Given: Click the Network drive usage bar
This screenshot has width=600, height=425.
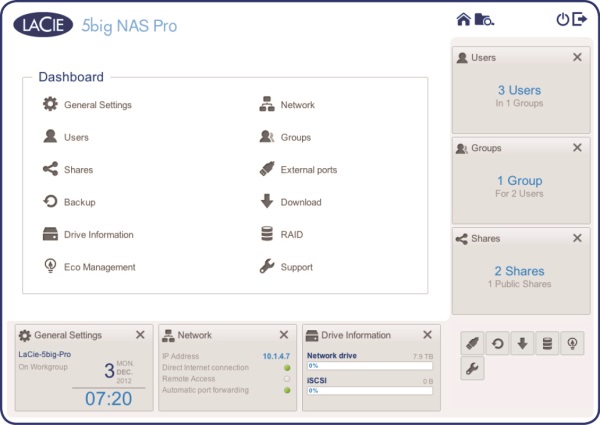Looking at the screenshot, I should (370, 366).
